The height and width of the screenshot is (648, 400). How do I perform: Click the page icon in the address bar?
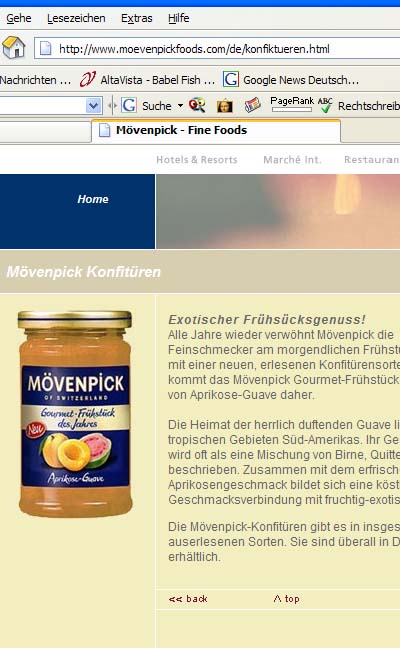pyautogui.click(x=45, y=49)
